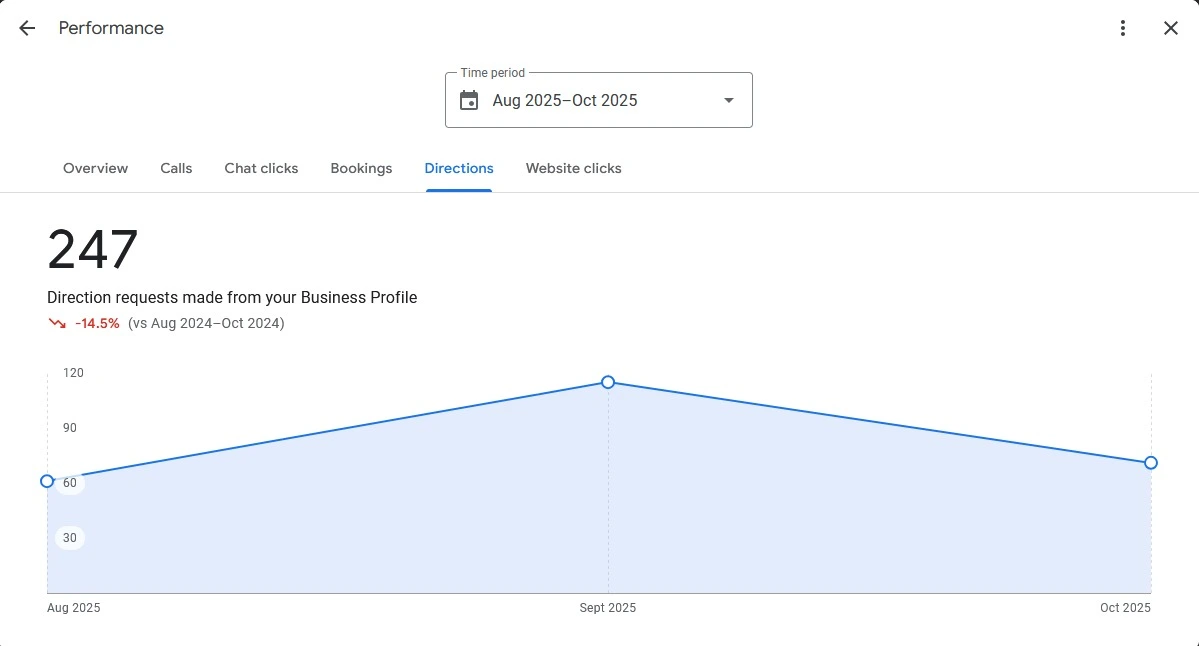Go back using the arrow icon
The width and height of the screenshot is (1199, 646).
(27, 28)
